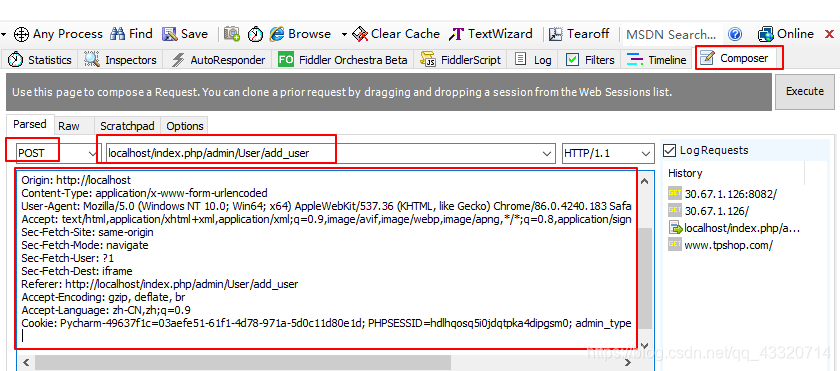Open the Log tab
The image size is (840, 371).
click(533, 59)
